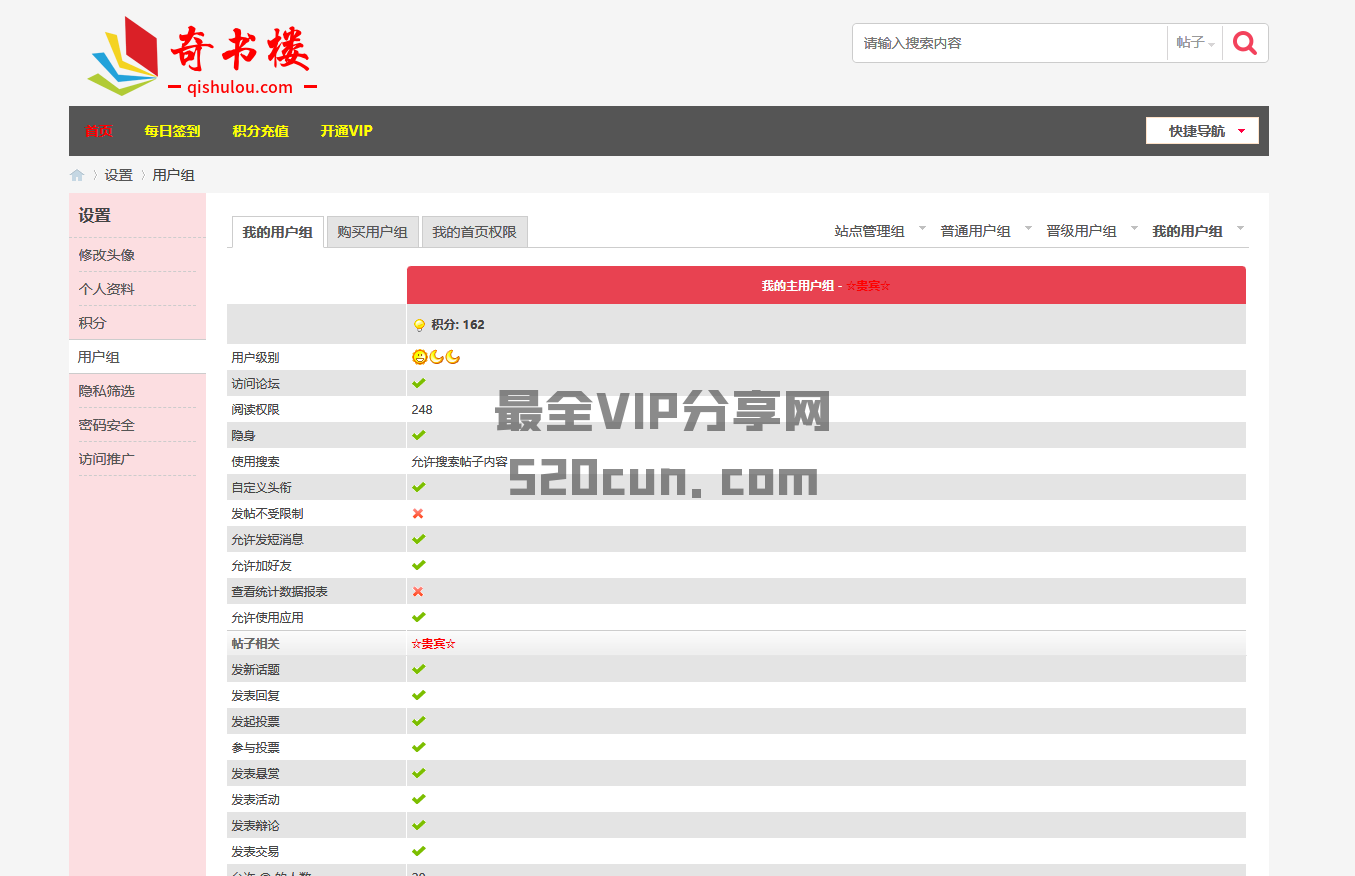The width and height of the screenshot is (1355, 876).
Task: Click the green check for 自定义头衔
Action: pyautogui.click(x=419, y=487)
